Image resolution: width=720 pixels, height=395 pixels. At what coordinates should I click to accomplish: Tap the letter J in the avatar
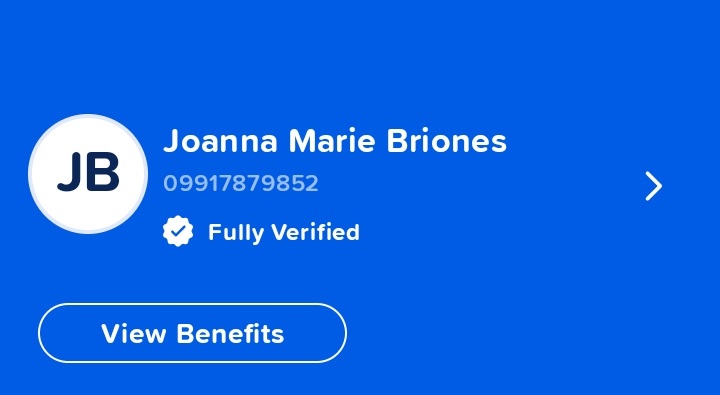coord(69,172)
